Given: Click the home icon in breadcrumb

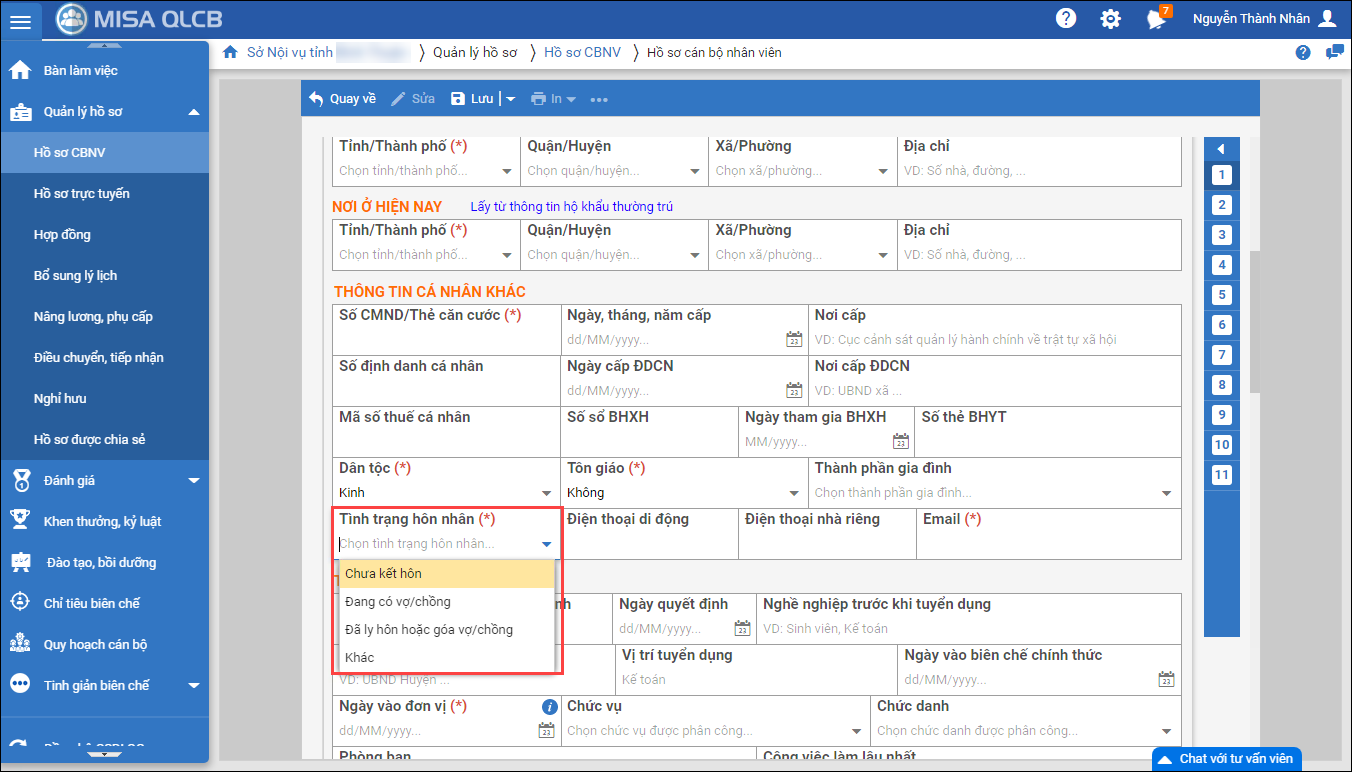Looking at the screenshot, I should (230, 52).
